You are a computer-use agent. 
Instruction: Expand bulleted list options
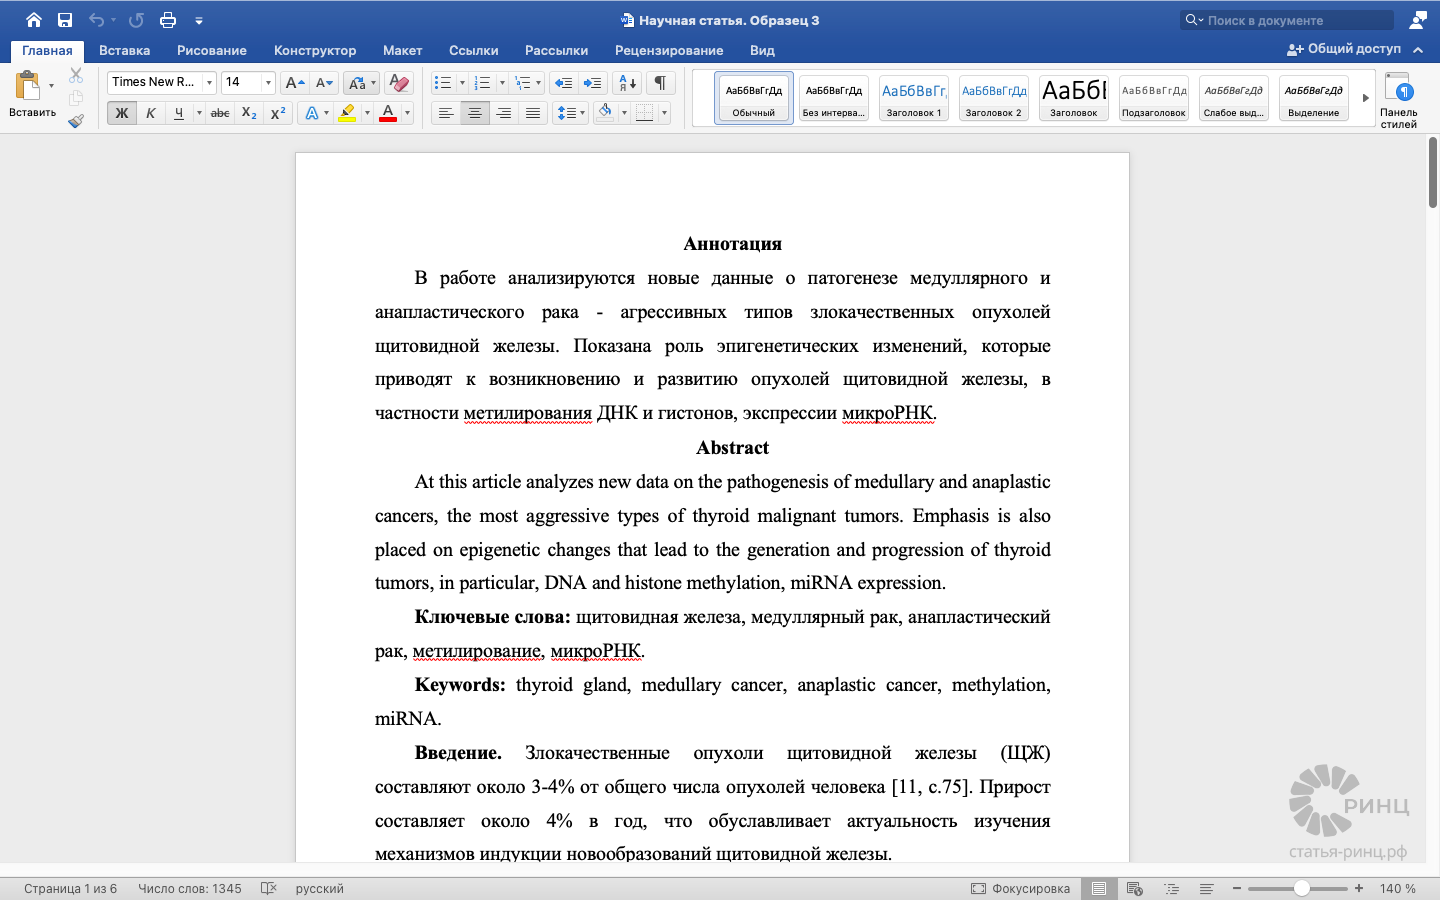click(462, 83)
